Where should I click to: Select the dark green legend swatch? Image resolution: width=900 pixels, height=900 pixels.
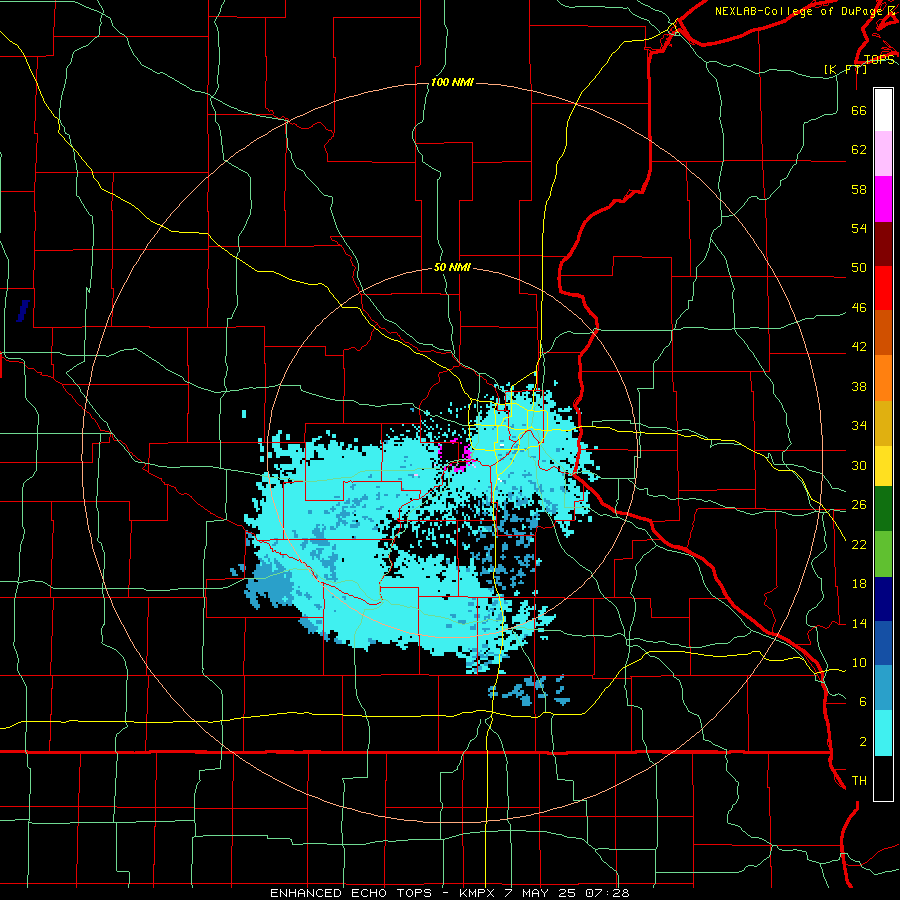(883, 509)
